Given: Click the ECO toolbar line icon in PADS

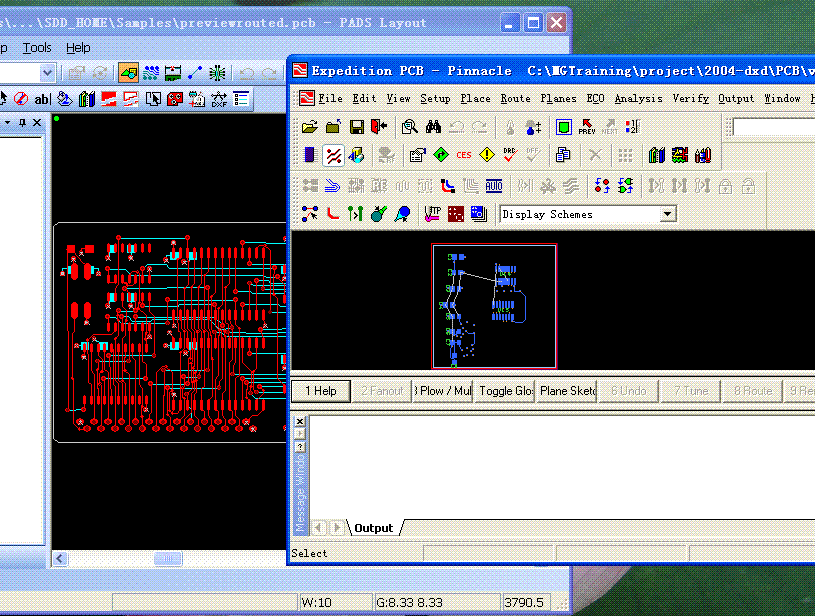Looking at the screenshot, I should 195,73.
